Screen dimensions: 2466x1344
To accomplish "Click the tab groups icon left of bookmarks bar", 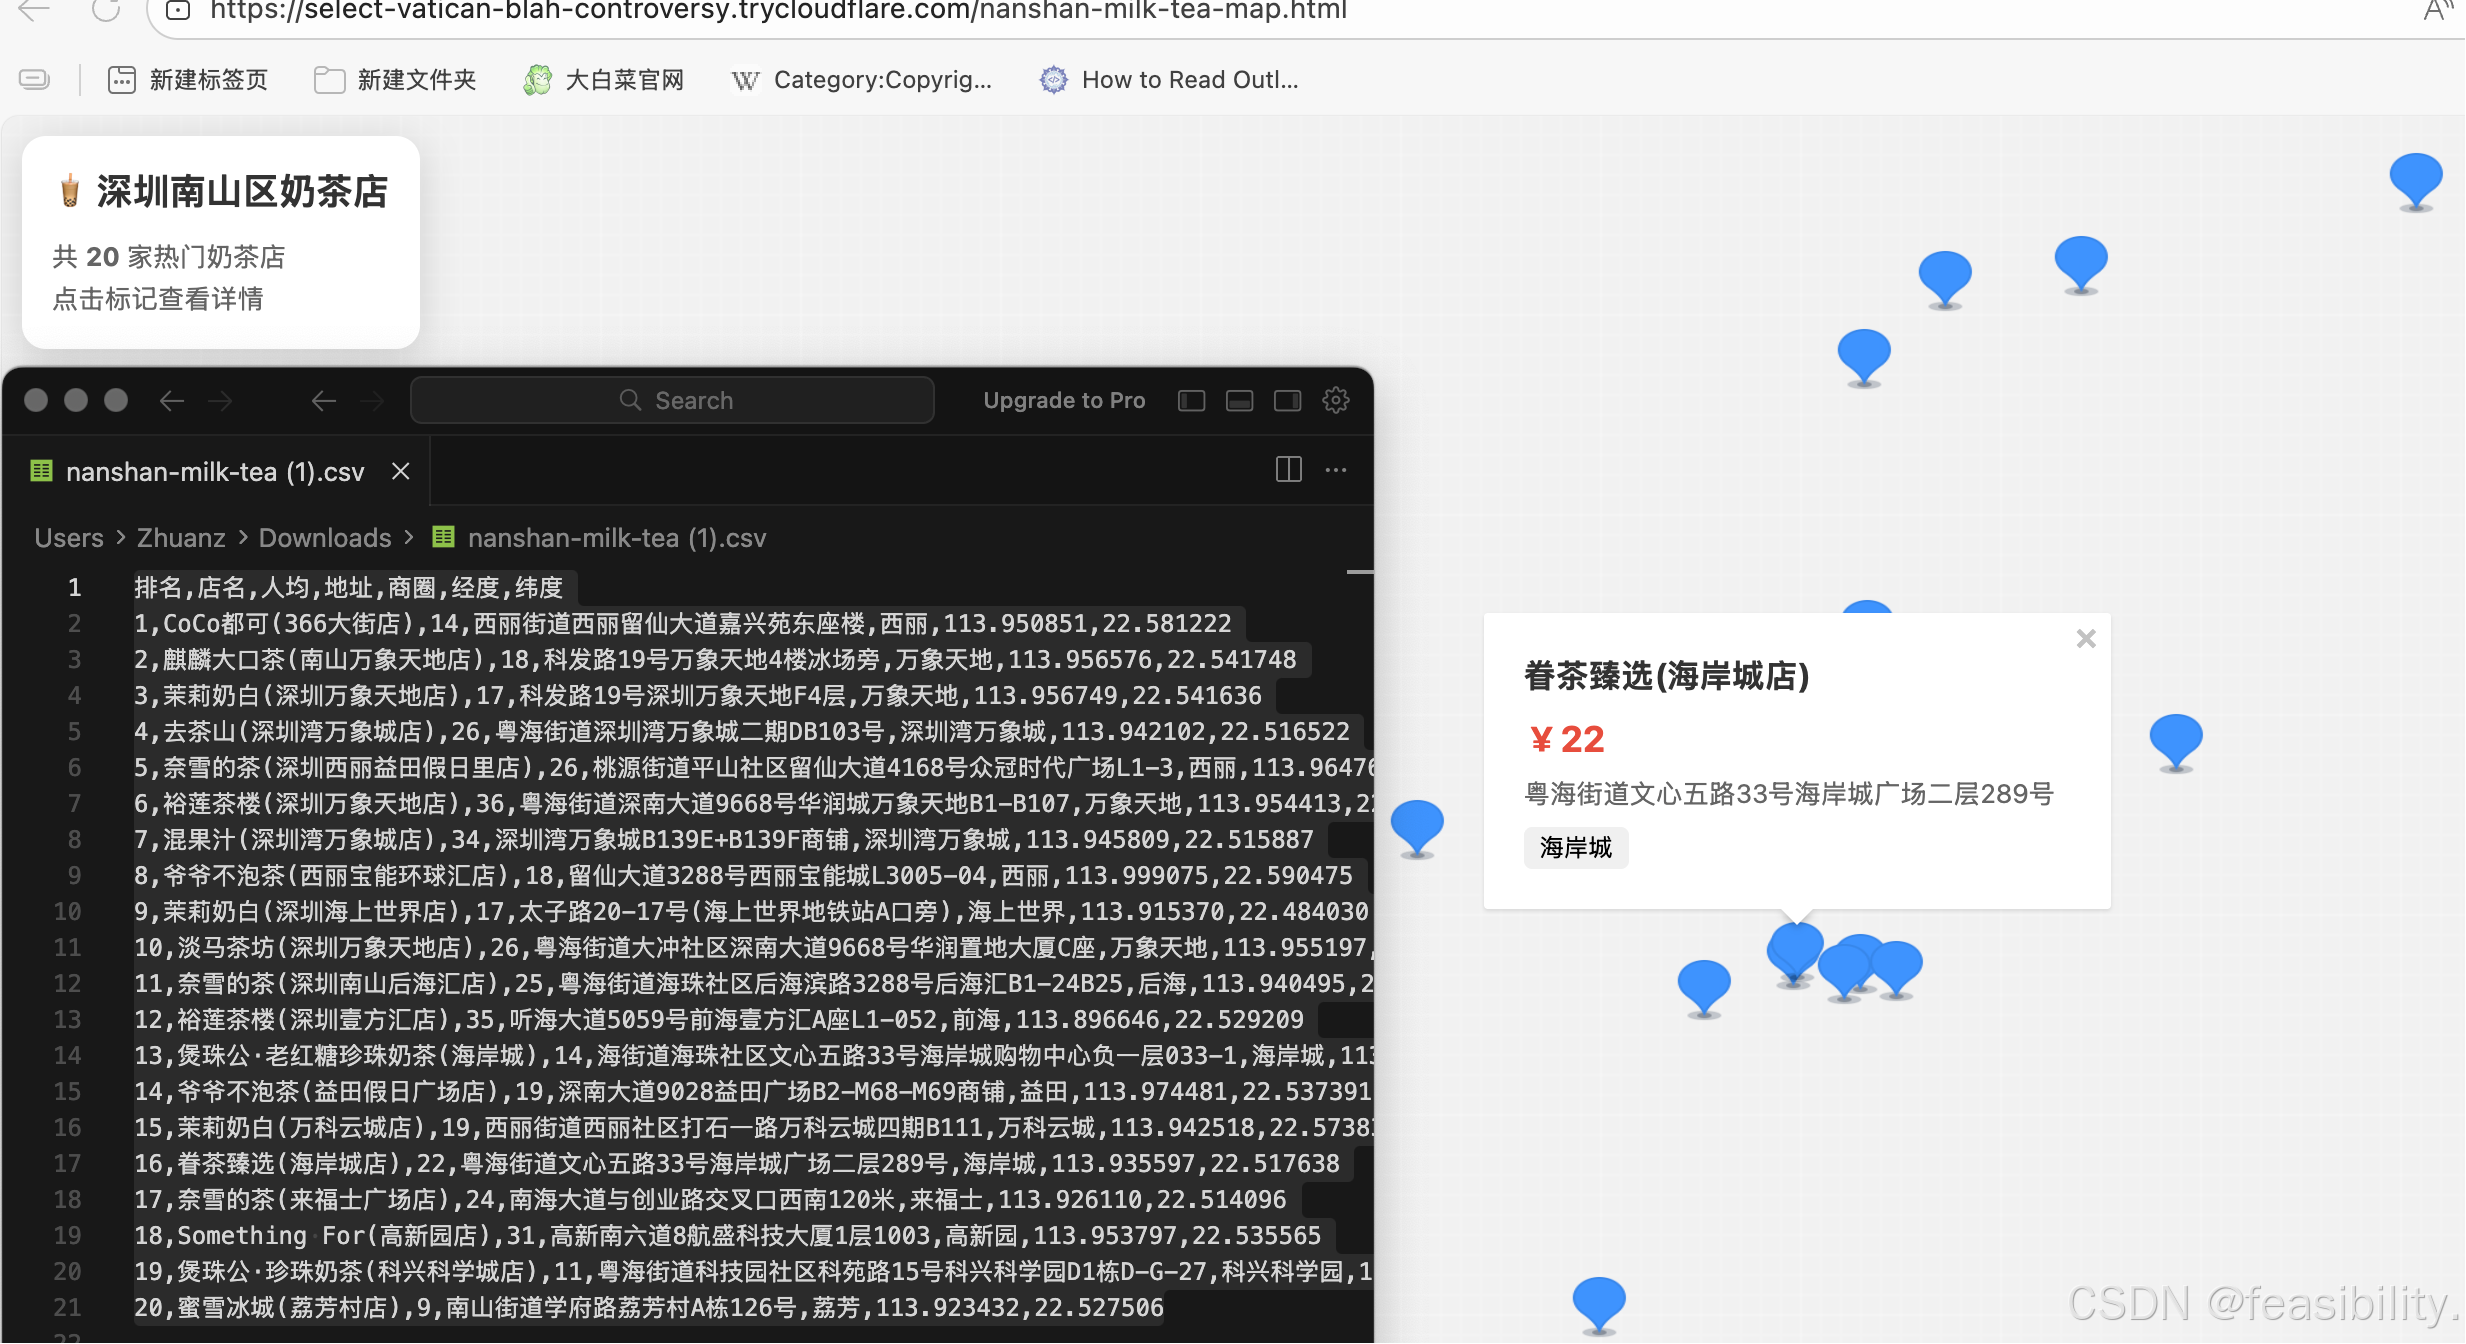I will pyautogui.click(x=33, y=79).
